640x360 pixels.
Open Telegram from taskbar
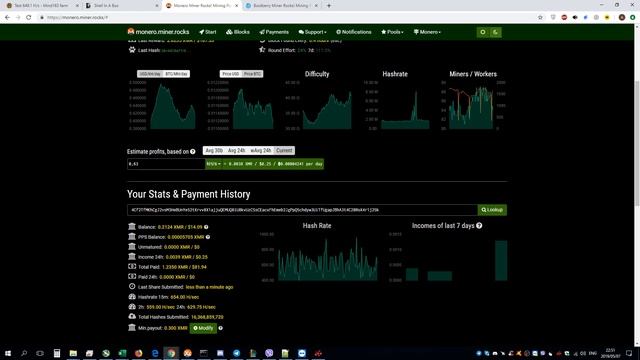[236, 353]
